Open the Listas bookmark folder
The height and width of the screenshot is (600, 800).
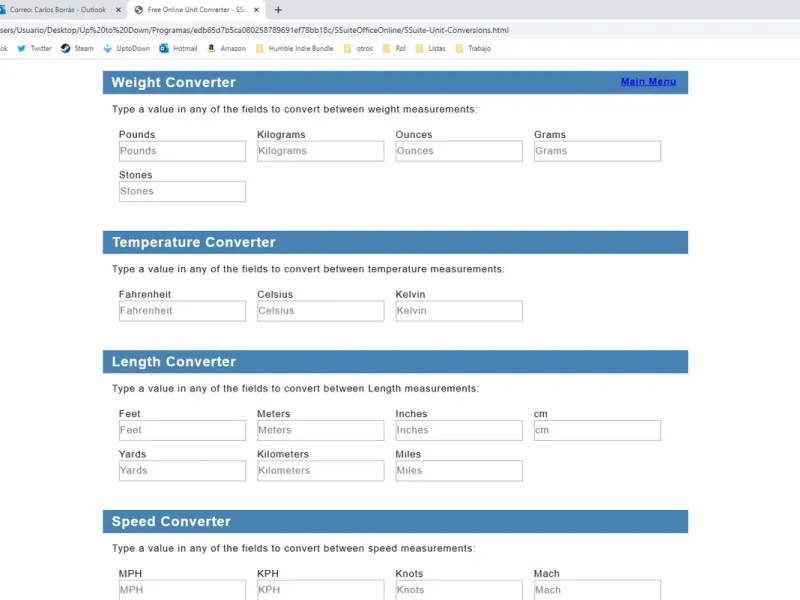[x=431, y=48]
